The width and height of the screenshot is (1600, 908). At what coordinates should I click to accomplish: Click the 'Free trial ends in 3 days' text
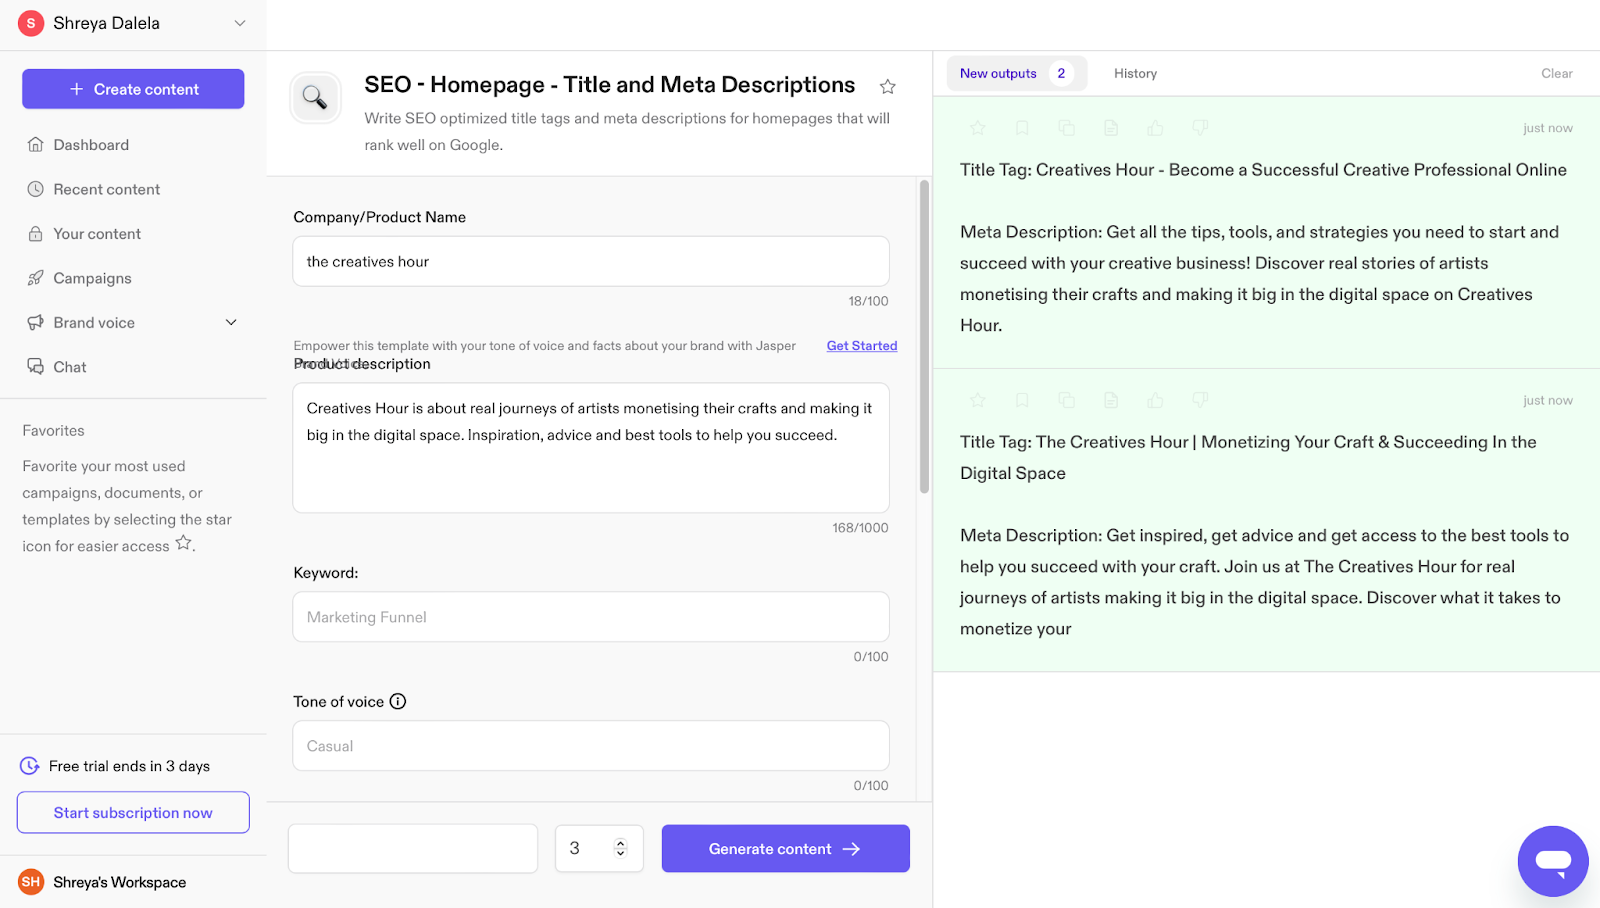pos(129,766)
